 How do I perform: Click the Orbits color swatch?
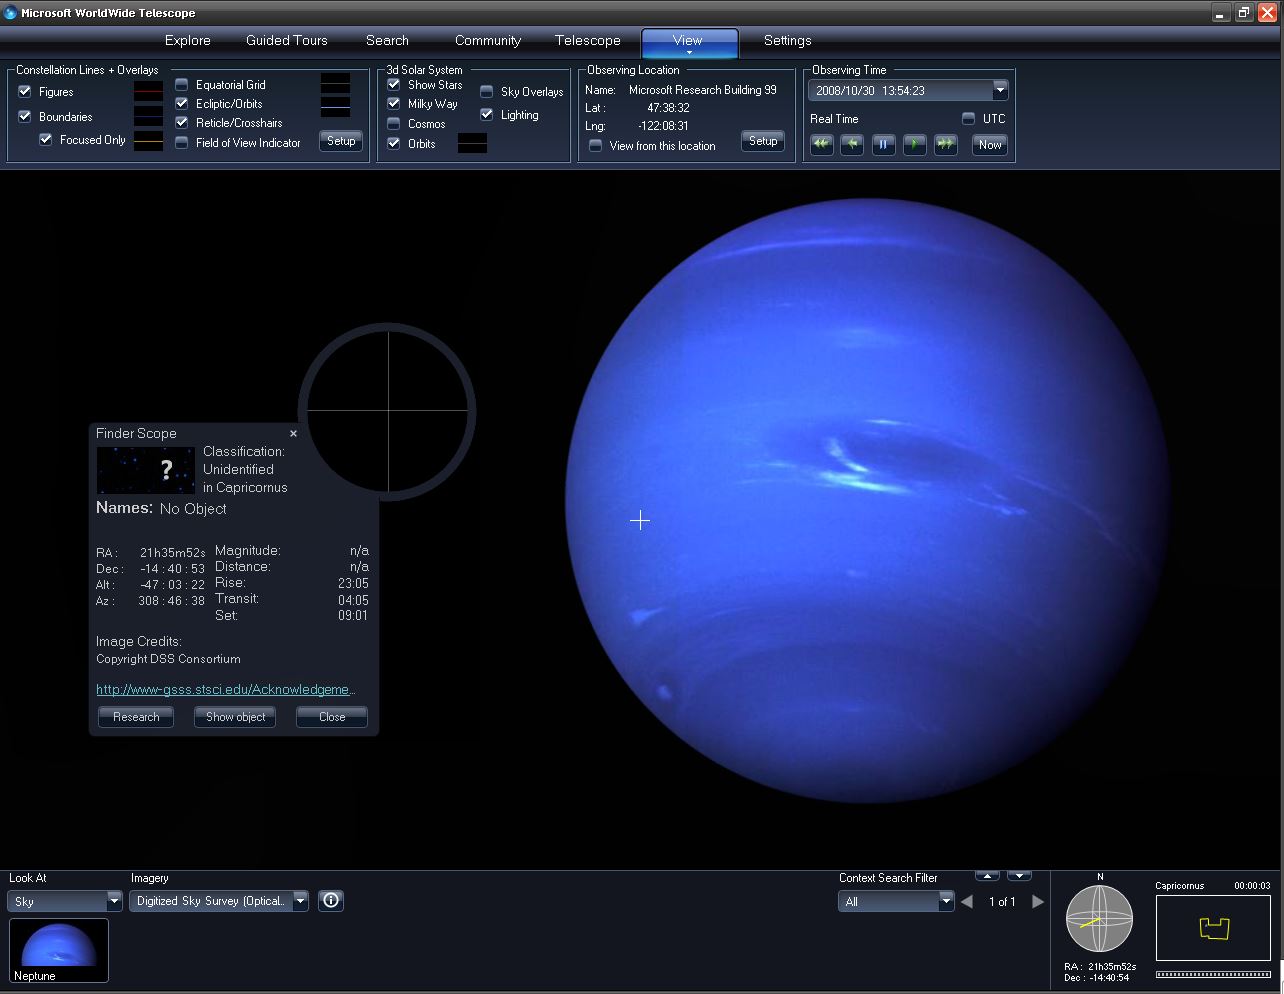(x=472, y=143)
